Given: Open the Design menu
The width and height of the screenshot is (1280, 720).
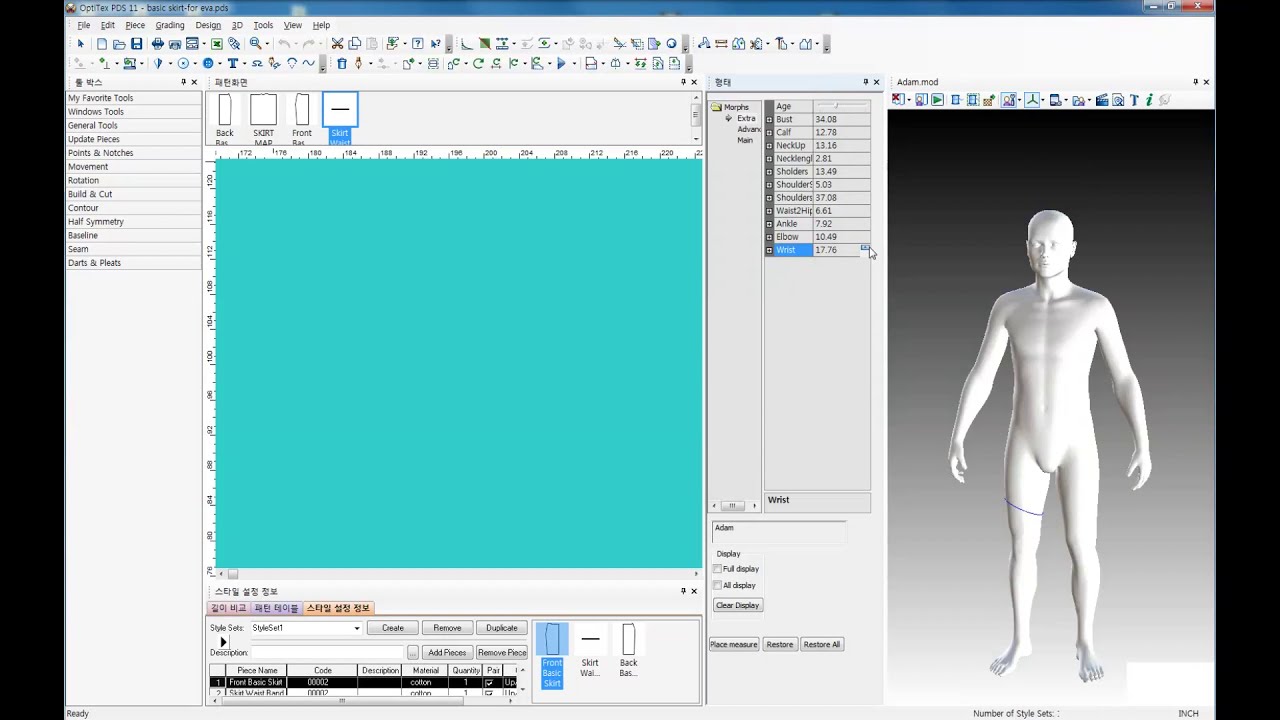Looking at the screenshot, I should tap(208, 25).
